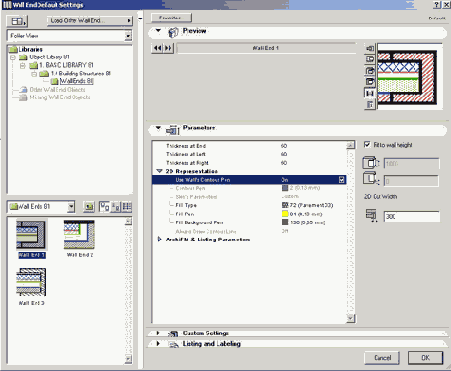451x371 pixels.
Task: Click the Cancel button
Action: coord(382,358)
